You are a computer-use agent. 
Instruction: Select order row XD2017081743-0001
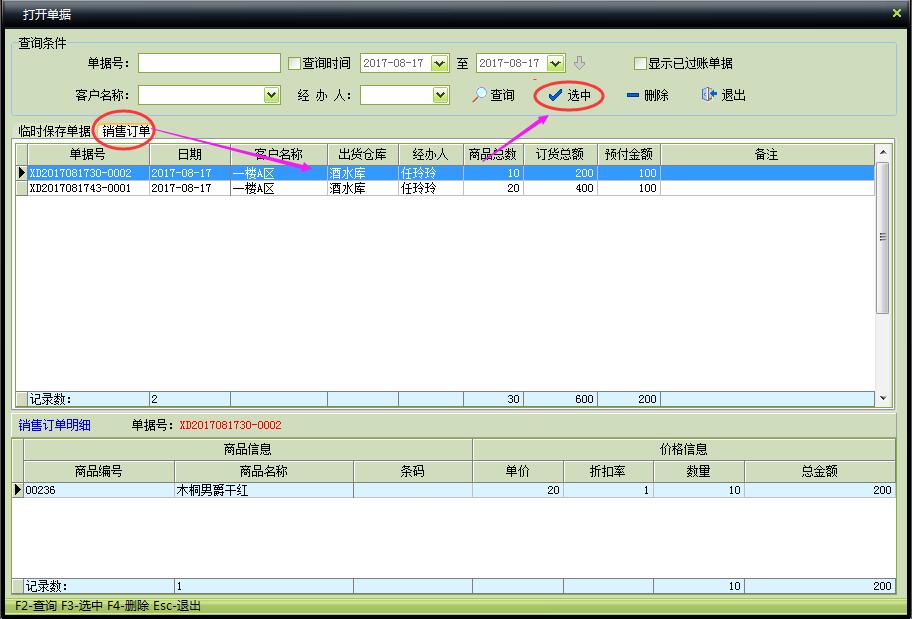pyautogui.click(x=445, y=188)
